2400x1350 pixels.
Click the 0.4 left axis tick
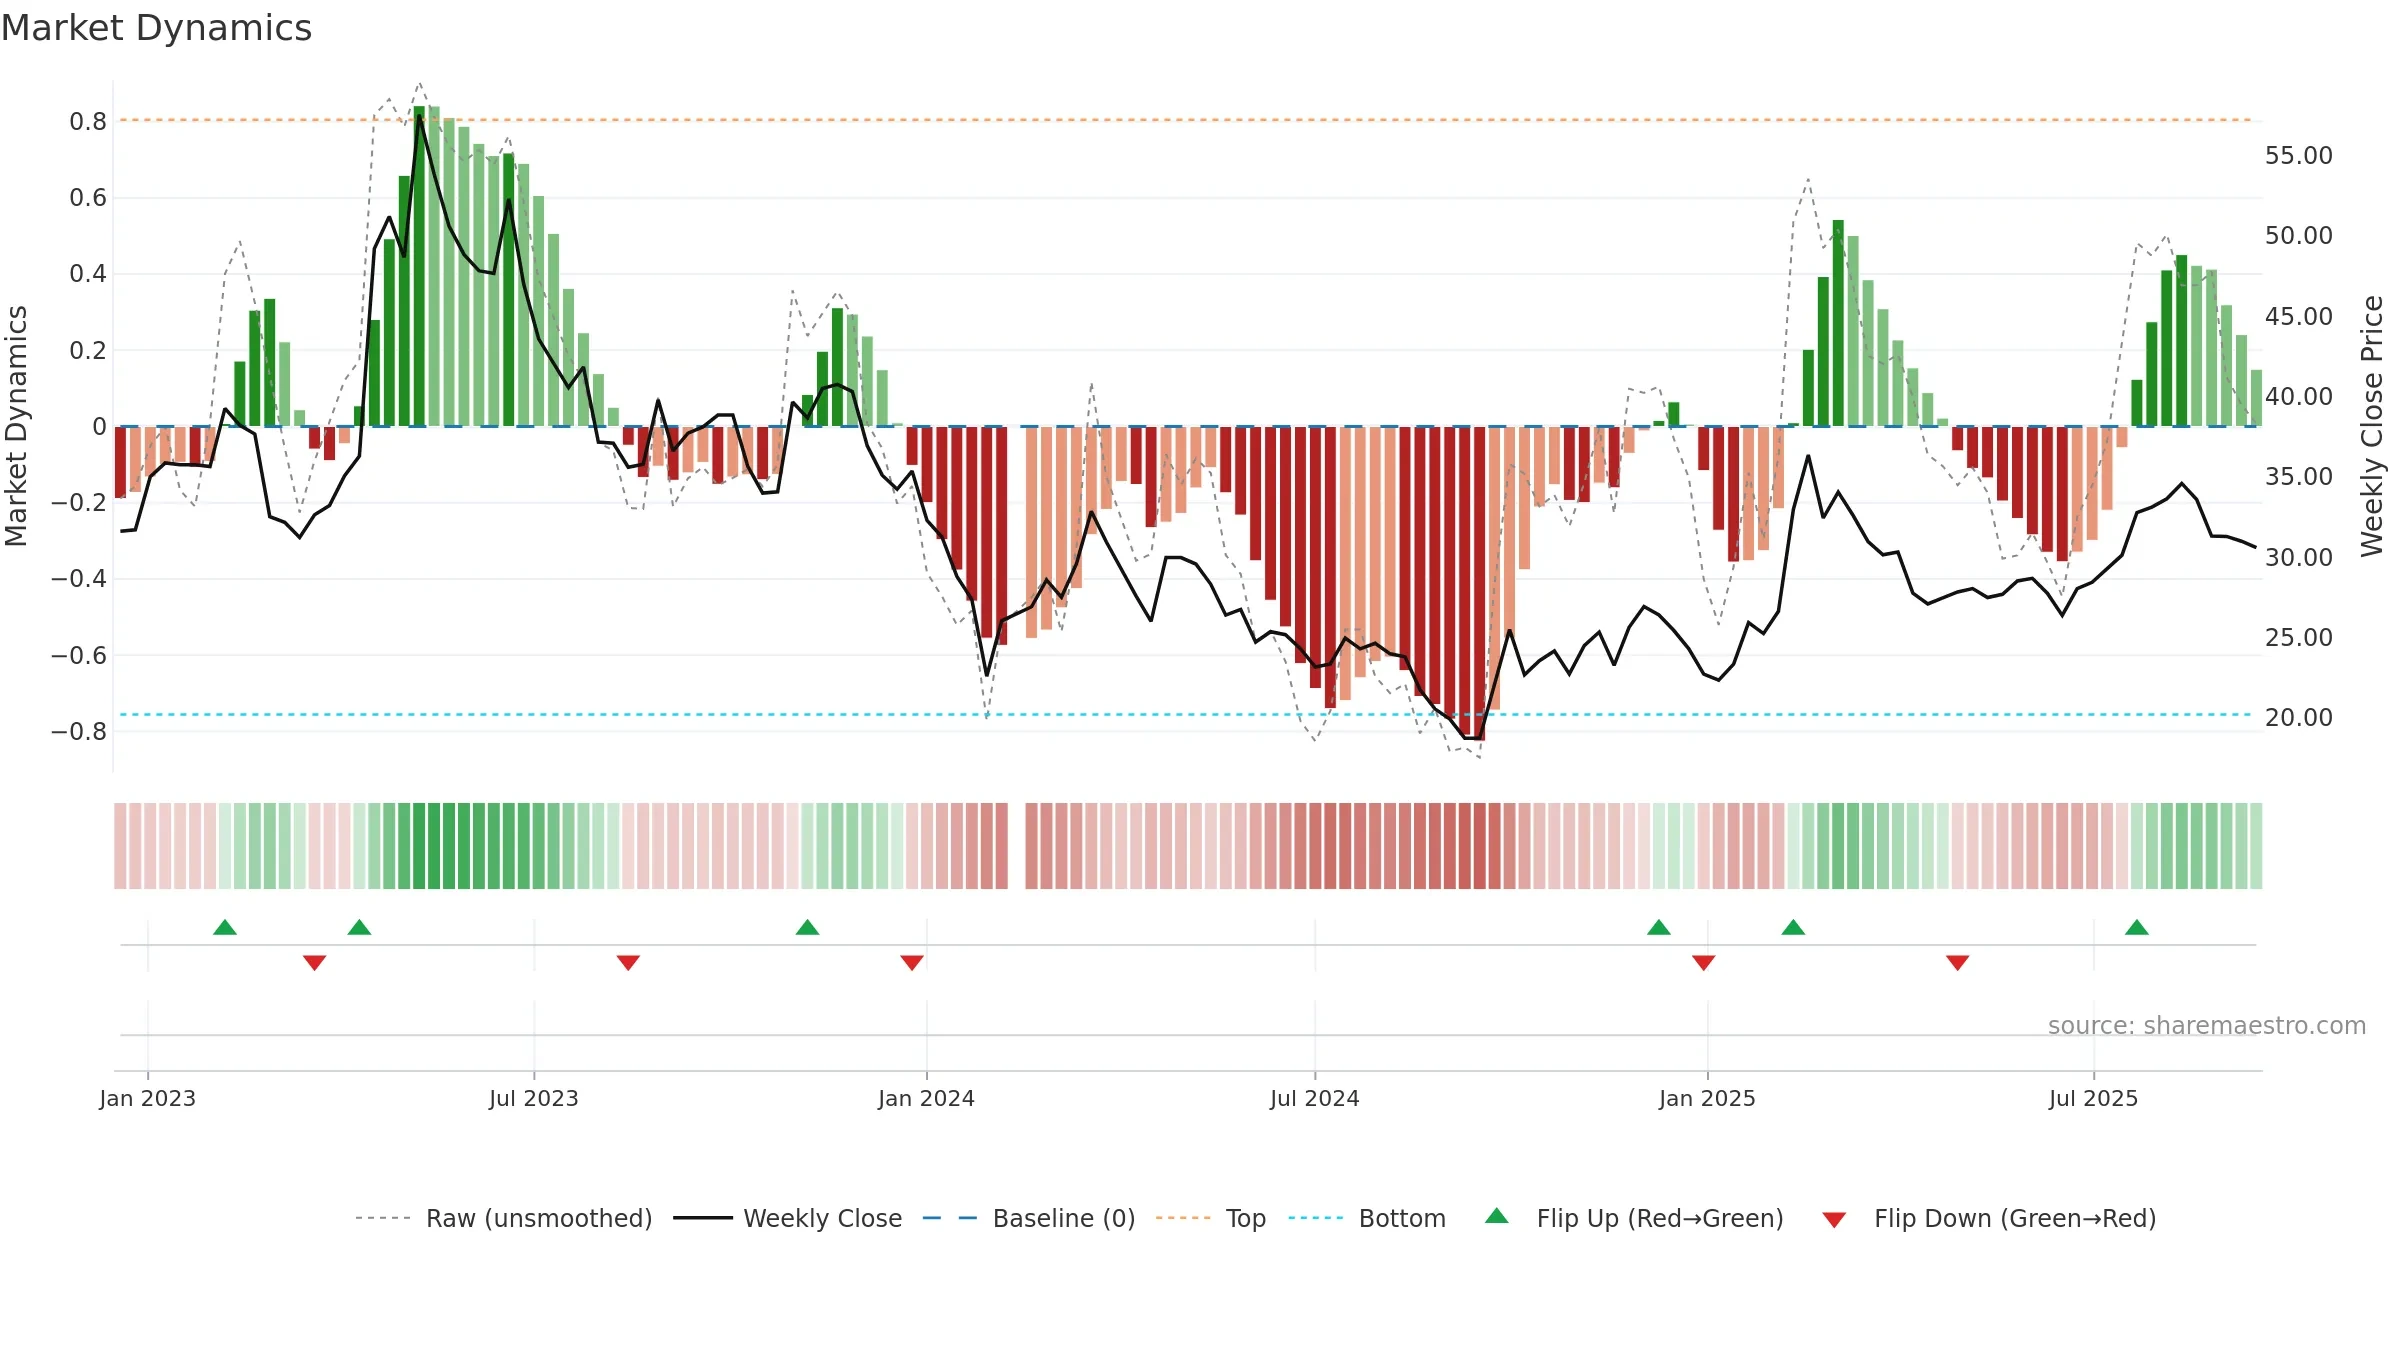click(x=88, y=274)
